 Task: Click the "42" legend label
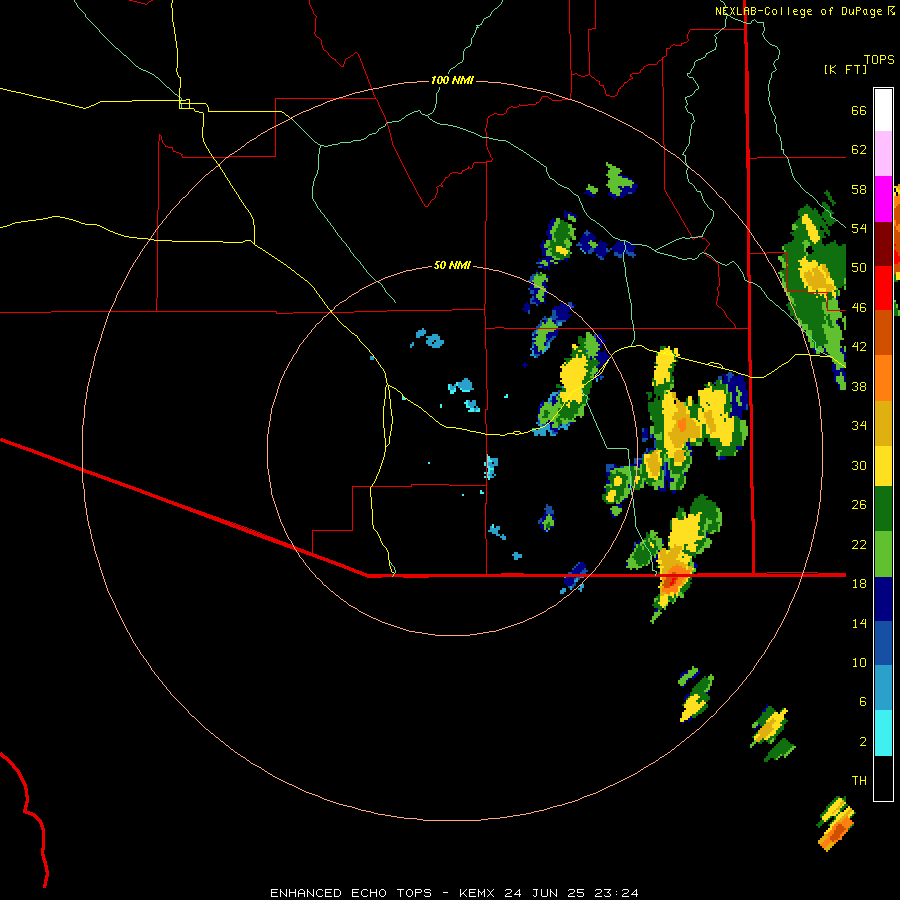[x=859, y=347]
